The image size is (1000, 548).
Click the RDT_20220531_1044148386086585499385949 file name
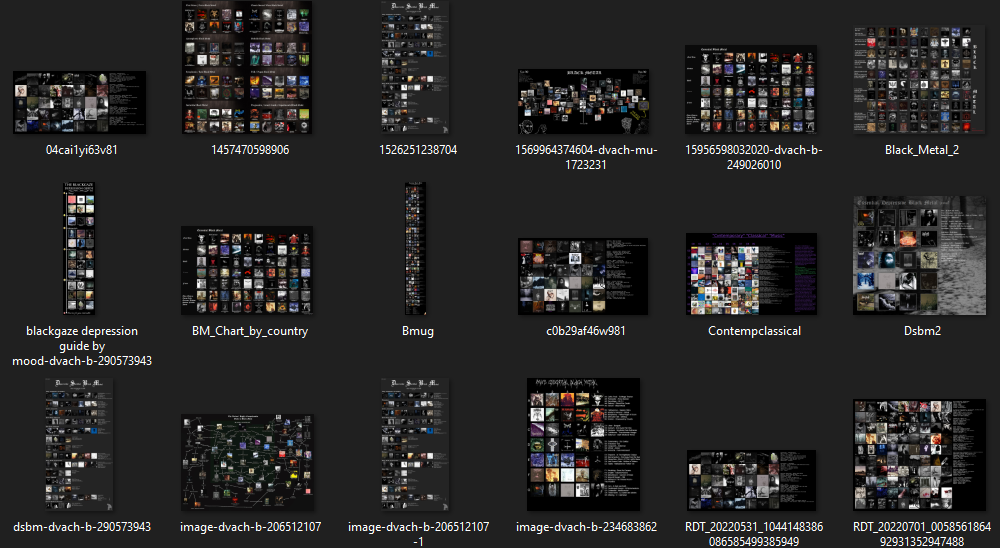tap(754, 534)
